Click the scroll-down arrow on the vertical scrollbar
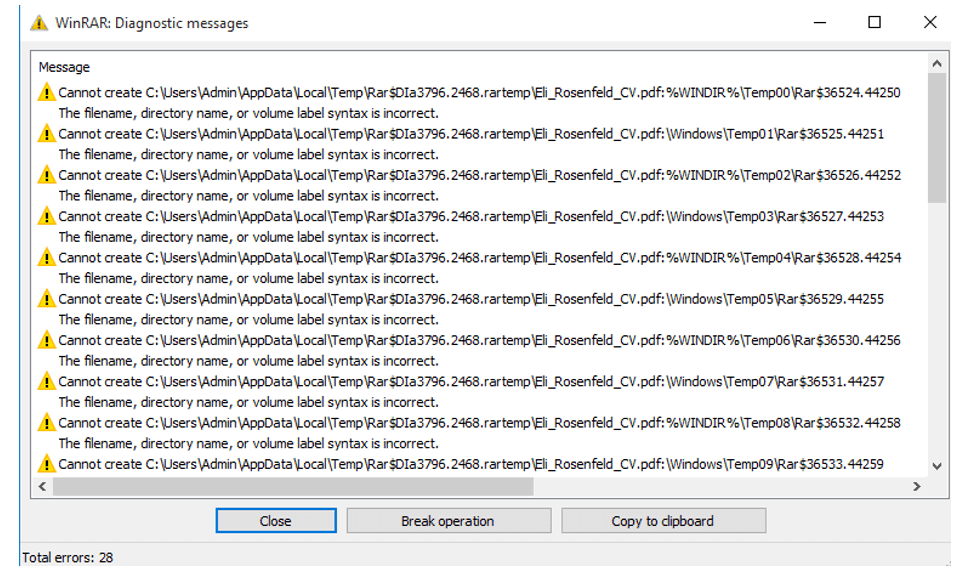The height and width of the screenshot is (580, 960). [x=936, y=466]
